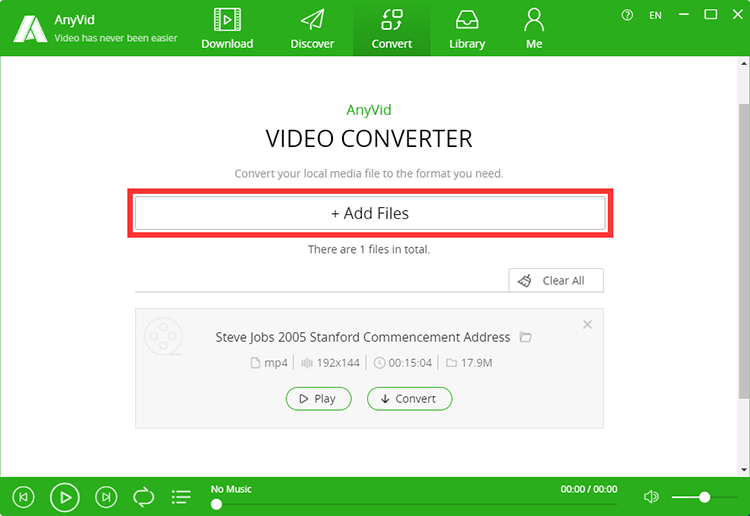Open the Download tab

click(x=227, y=29)
